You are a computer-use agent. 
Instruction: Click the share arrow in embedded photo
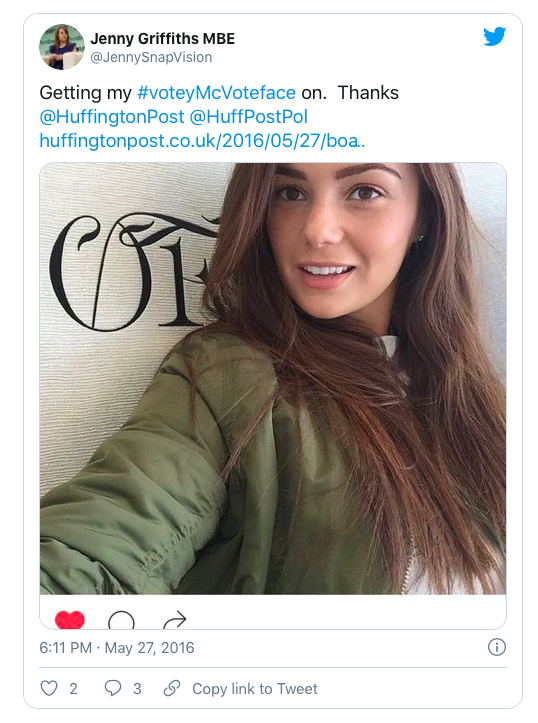175,620
